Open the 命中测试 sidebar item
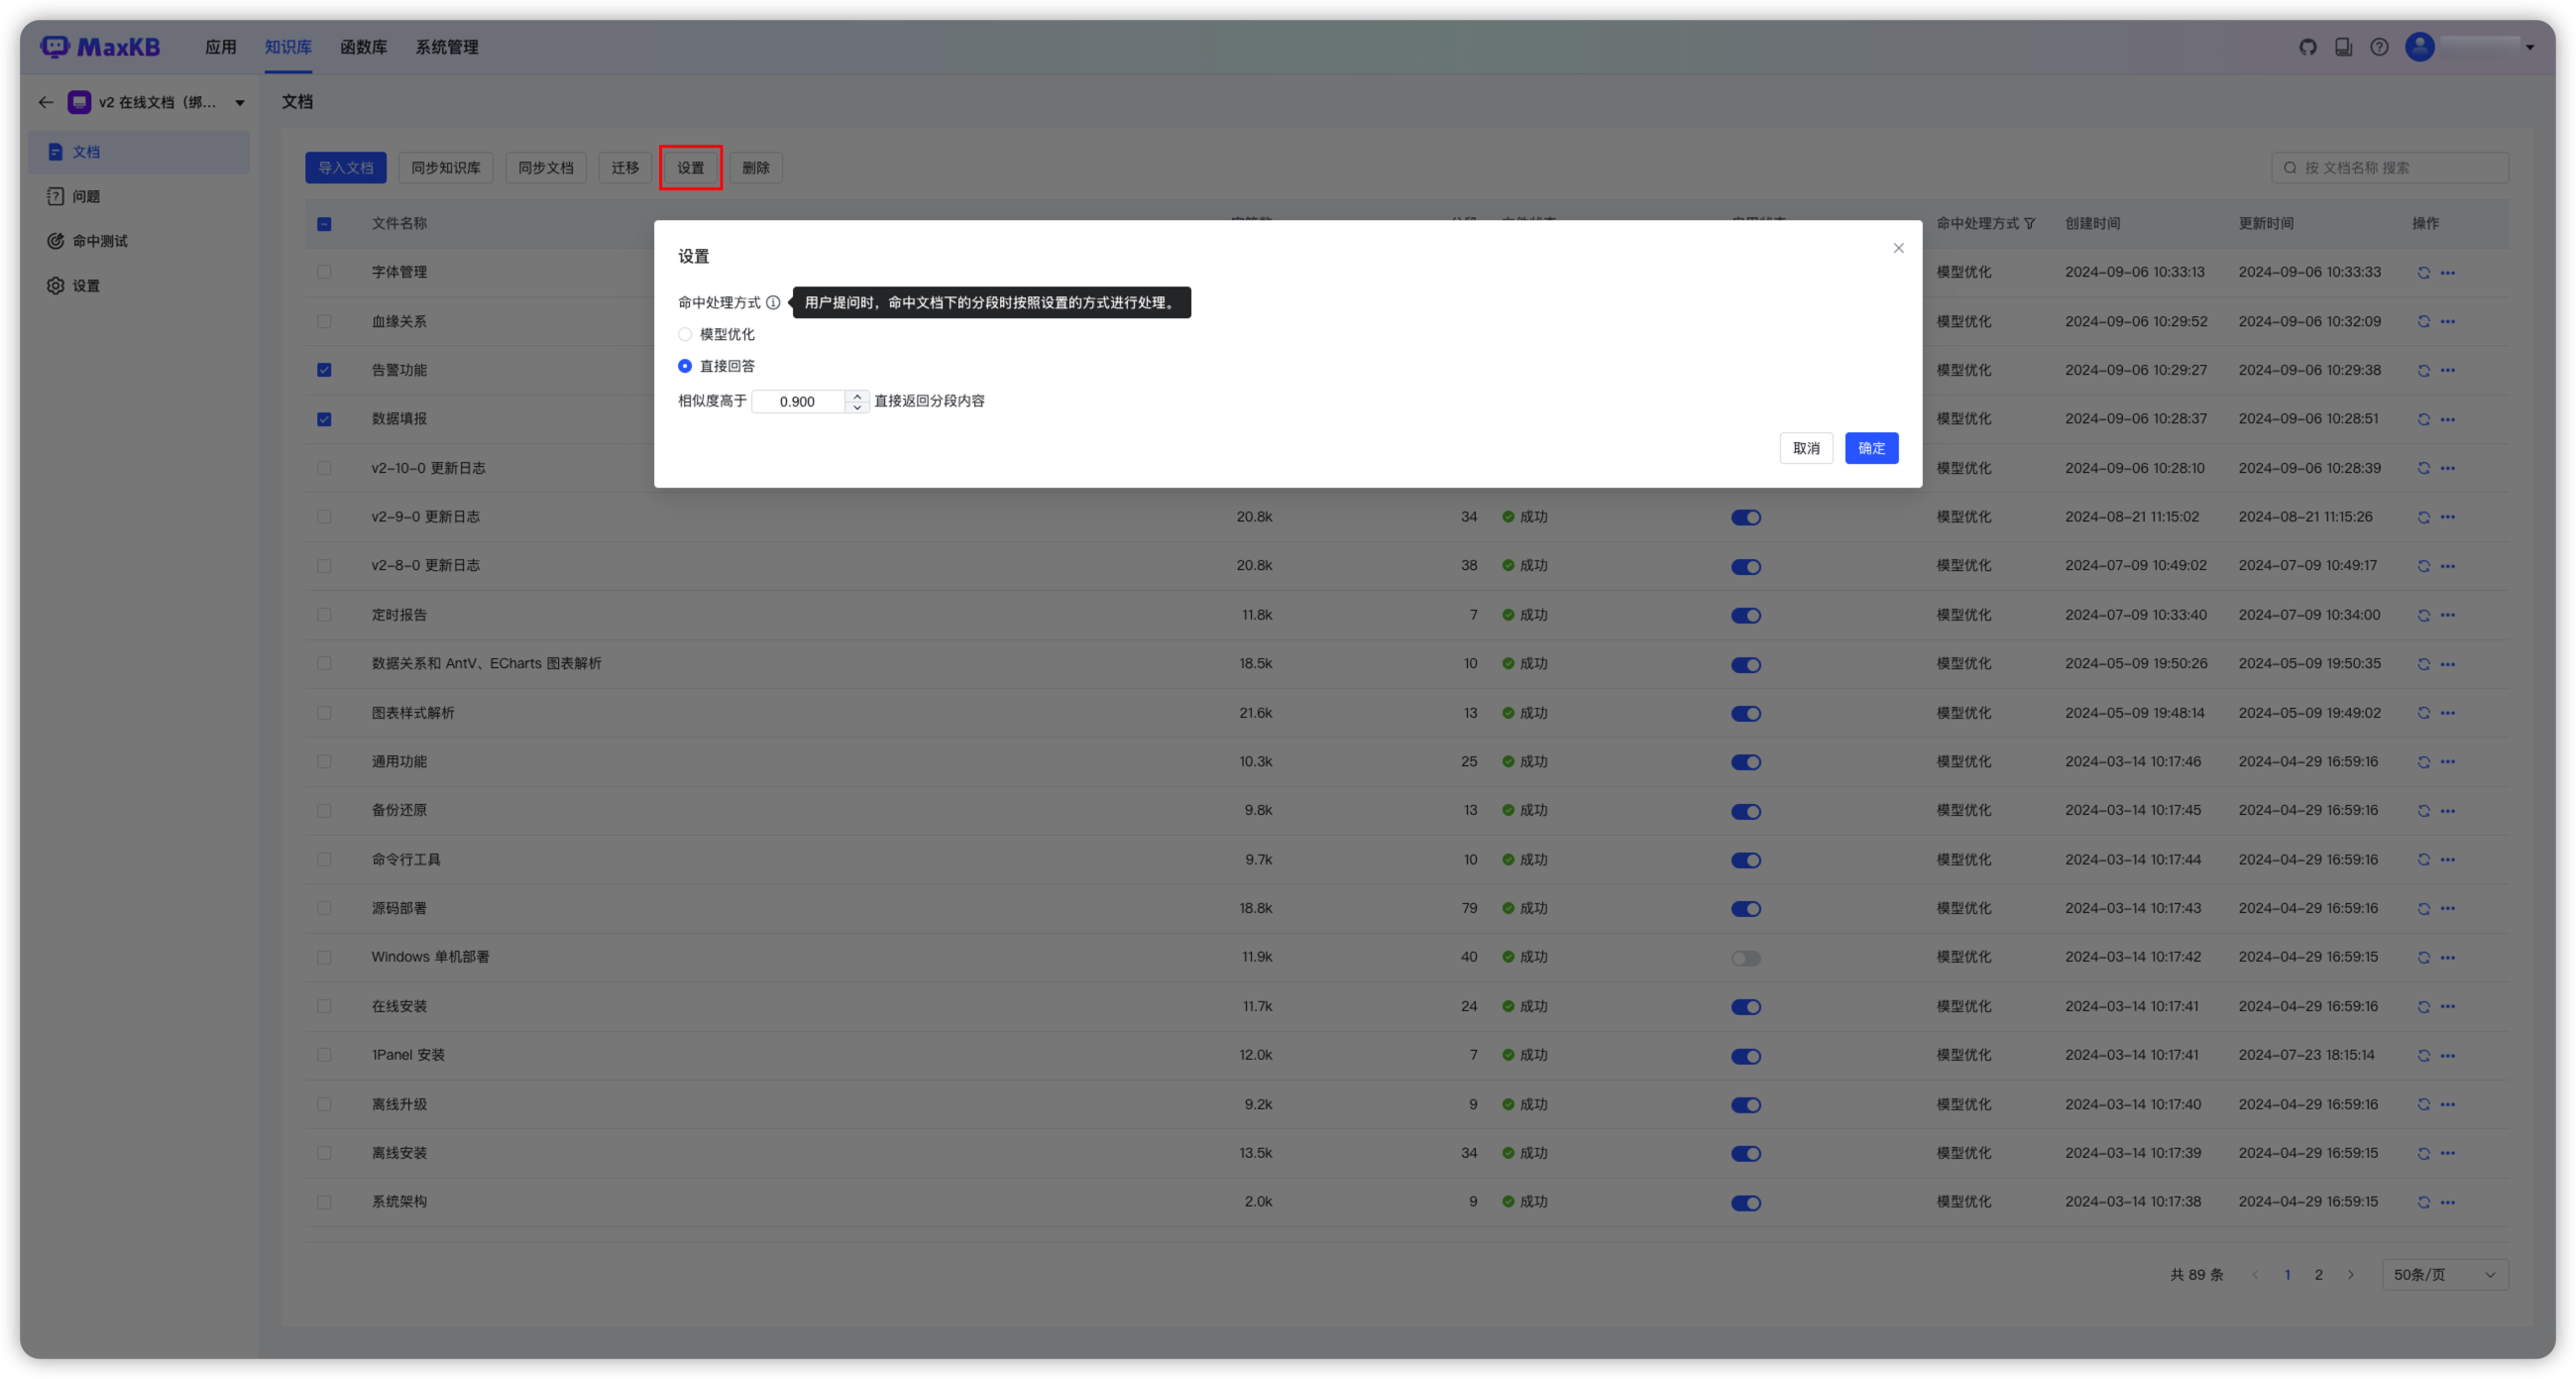This screenshot has width=2576, height=1379. tap(100, 241)
